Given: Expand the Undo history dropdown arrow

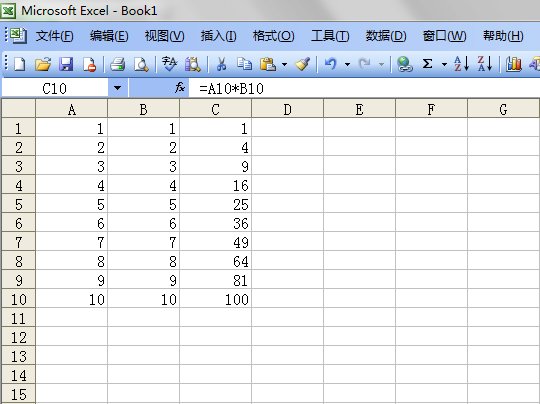Looking at the screenshot, I should click(347, 64).
